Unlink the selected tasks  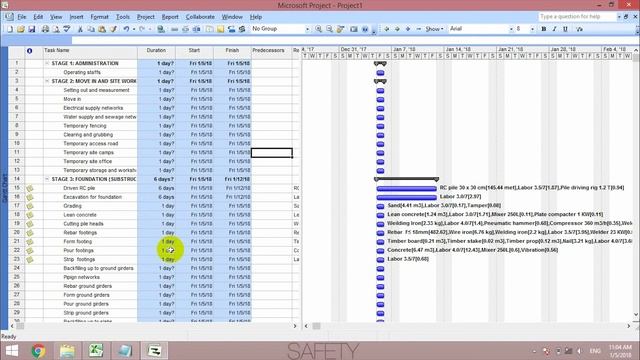pos(186,29)
